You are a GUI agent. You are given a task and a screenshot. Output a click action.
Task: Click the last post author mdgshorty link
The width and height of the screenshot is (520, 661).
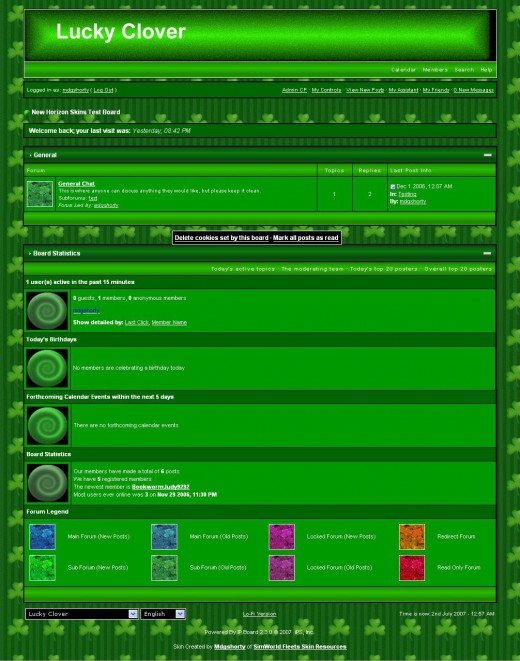413,202
